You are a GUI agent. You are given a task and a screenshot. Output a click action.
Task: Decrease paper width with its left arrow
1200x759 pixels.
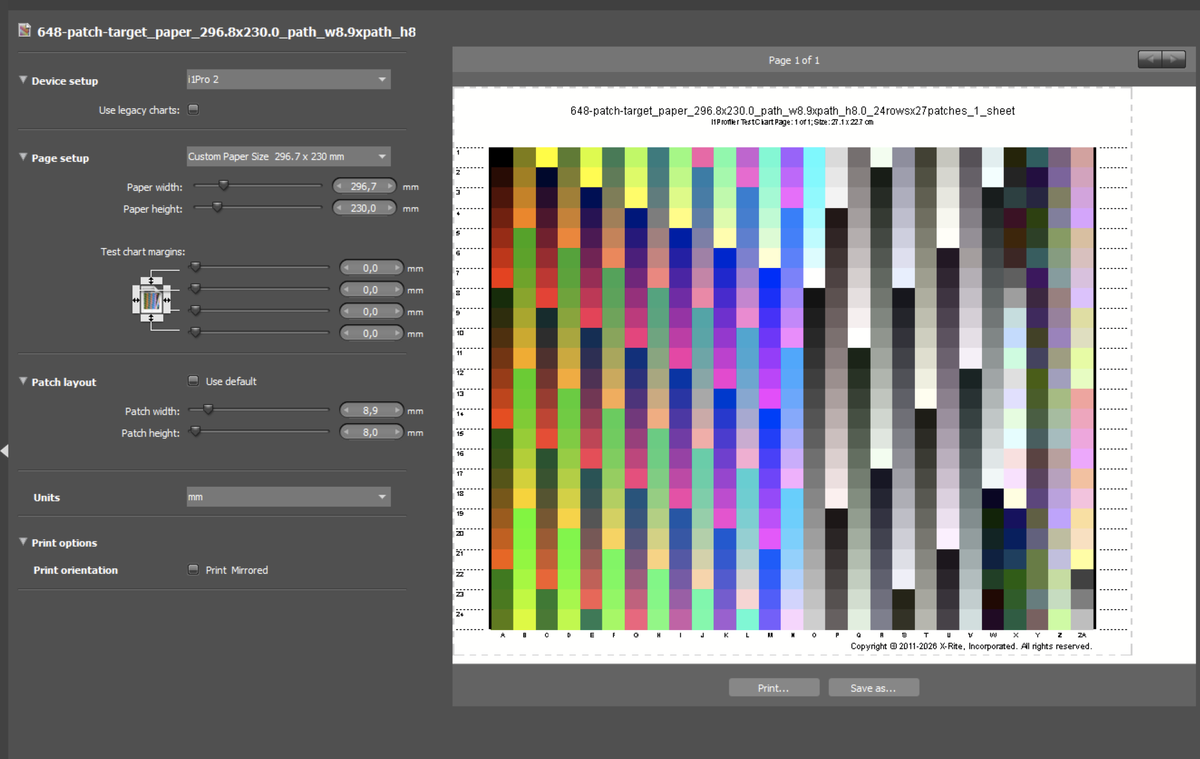click(337, 186)
